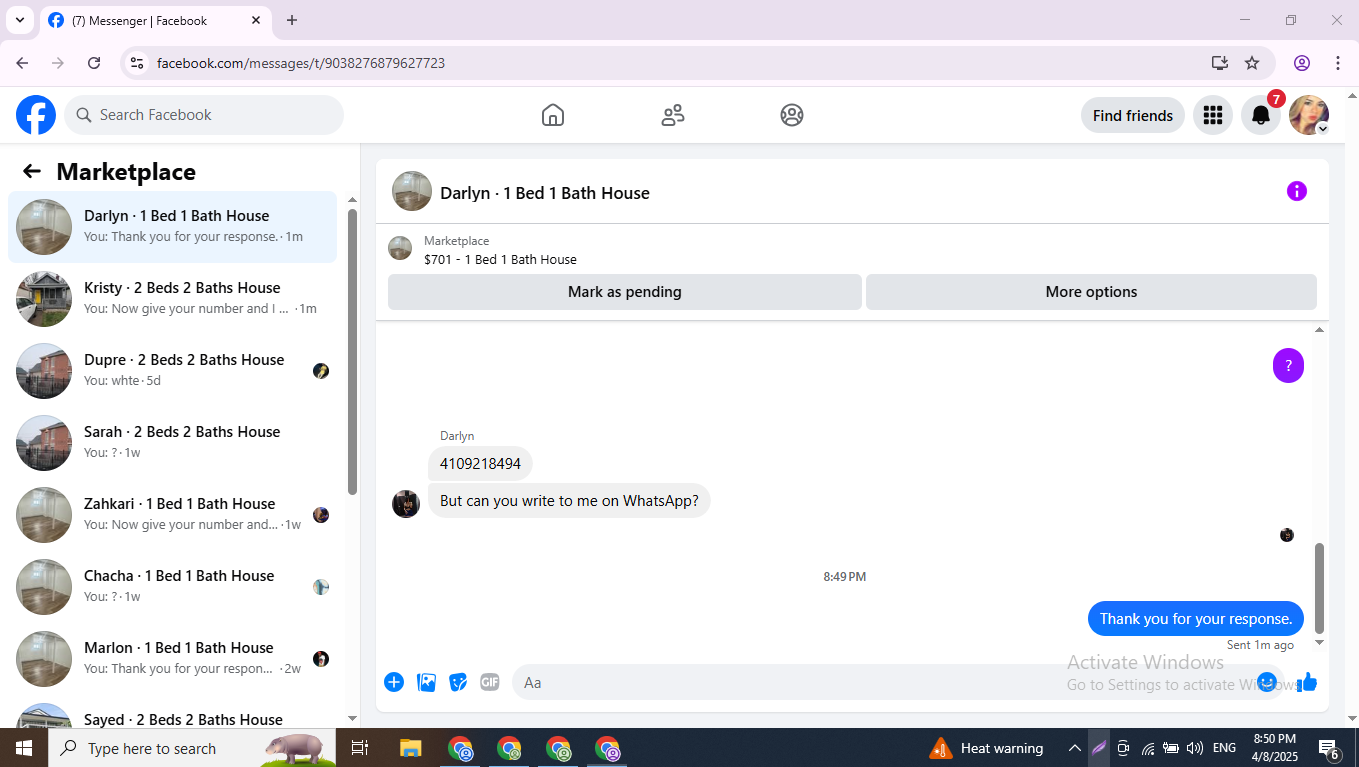The image size is (1359, 767).
Task: Click the Thank you for your response bubble
Action: coord(1196,618)
